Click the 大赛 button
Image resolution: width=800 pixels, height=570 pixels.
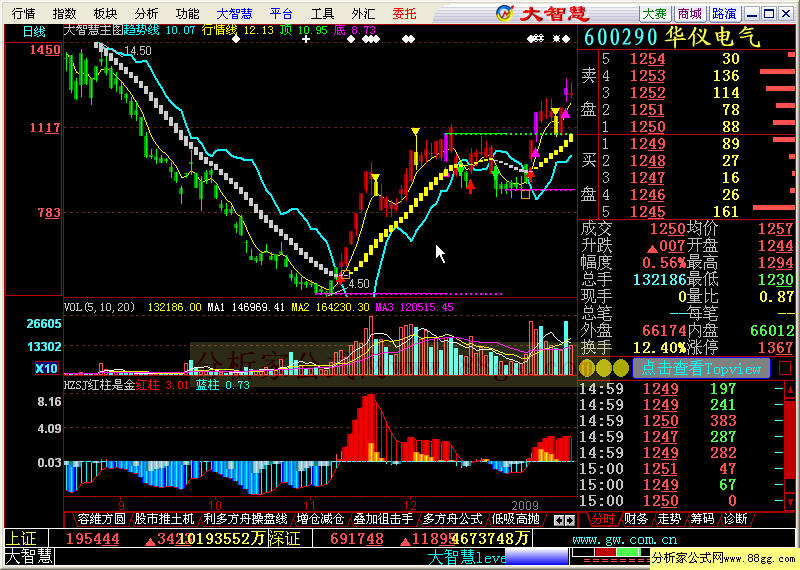(655, 14)
